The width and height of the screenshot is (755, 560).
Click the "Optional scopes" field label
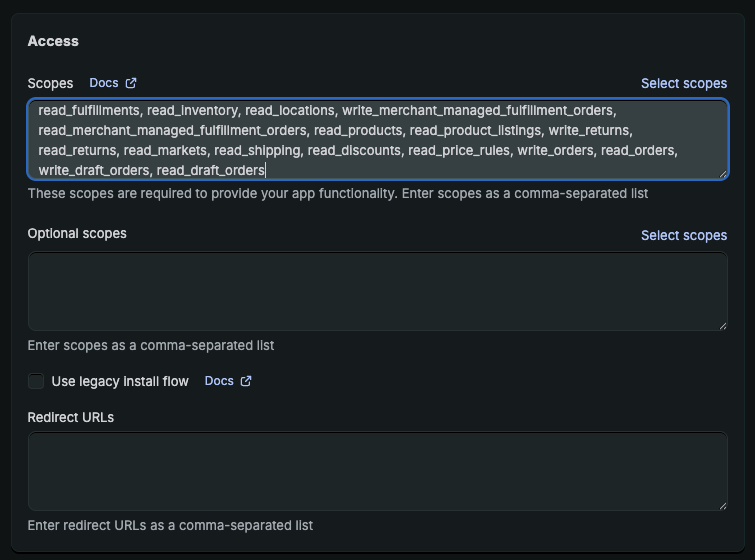77,233
